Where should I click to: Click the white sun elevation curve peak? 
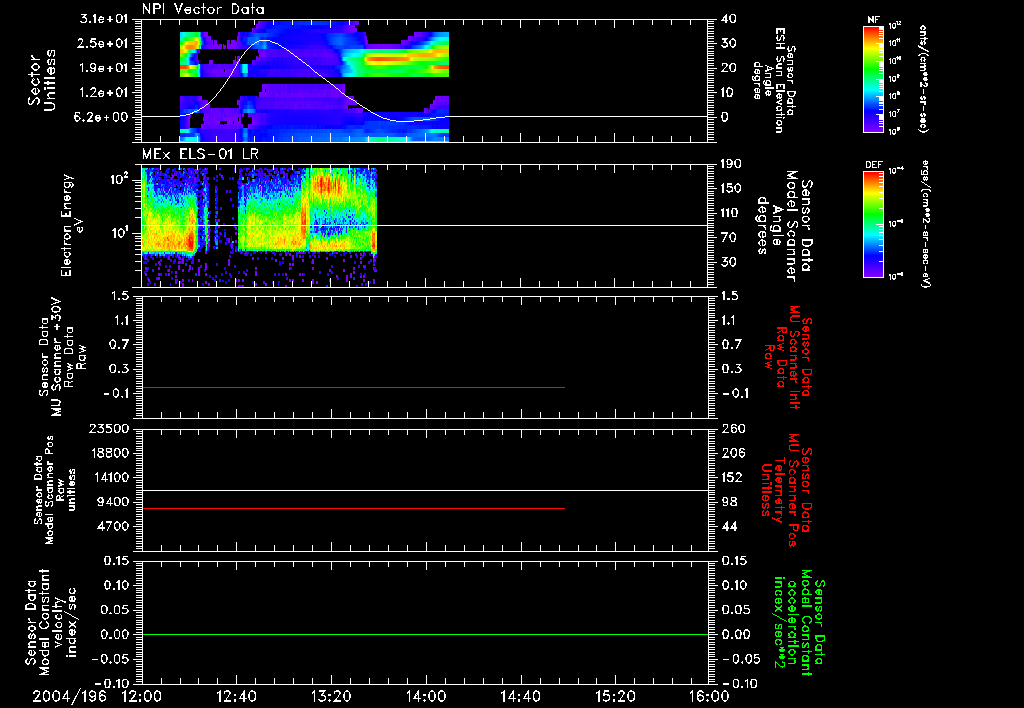pos(264,40)
